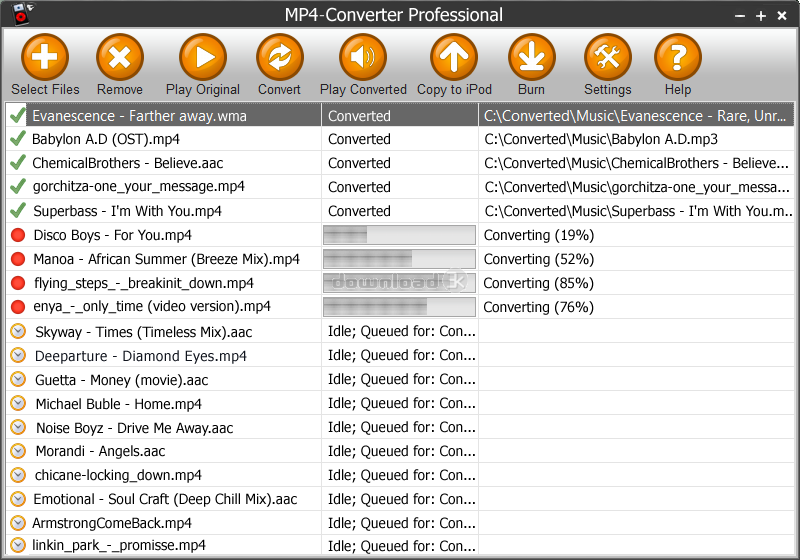Select file Emotional - Soul Craft (Deep Chill Mix).aac
This screenshot has width=800, height=560.
click(165, 499)
